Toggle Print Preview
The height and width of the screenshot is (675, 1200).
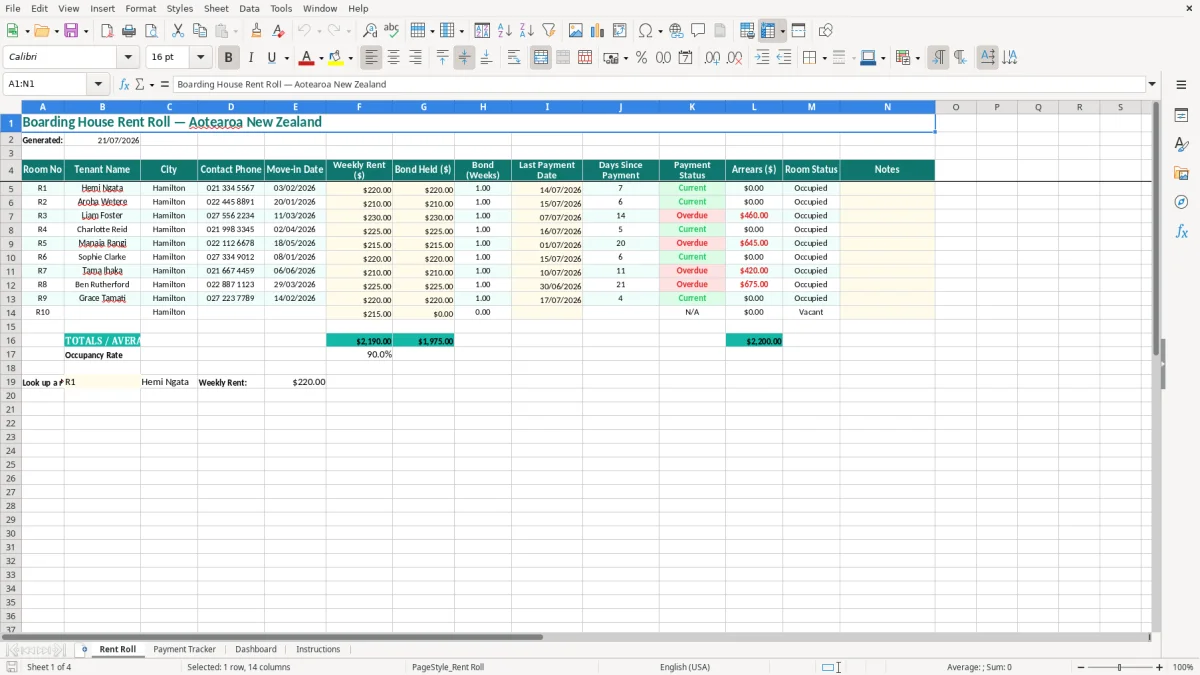(x=150, y=31)
